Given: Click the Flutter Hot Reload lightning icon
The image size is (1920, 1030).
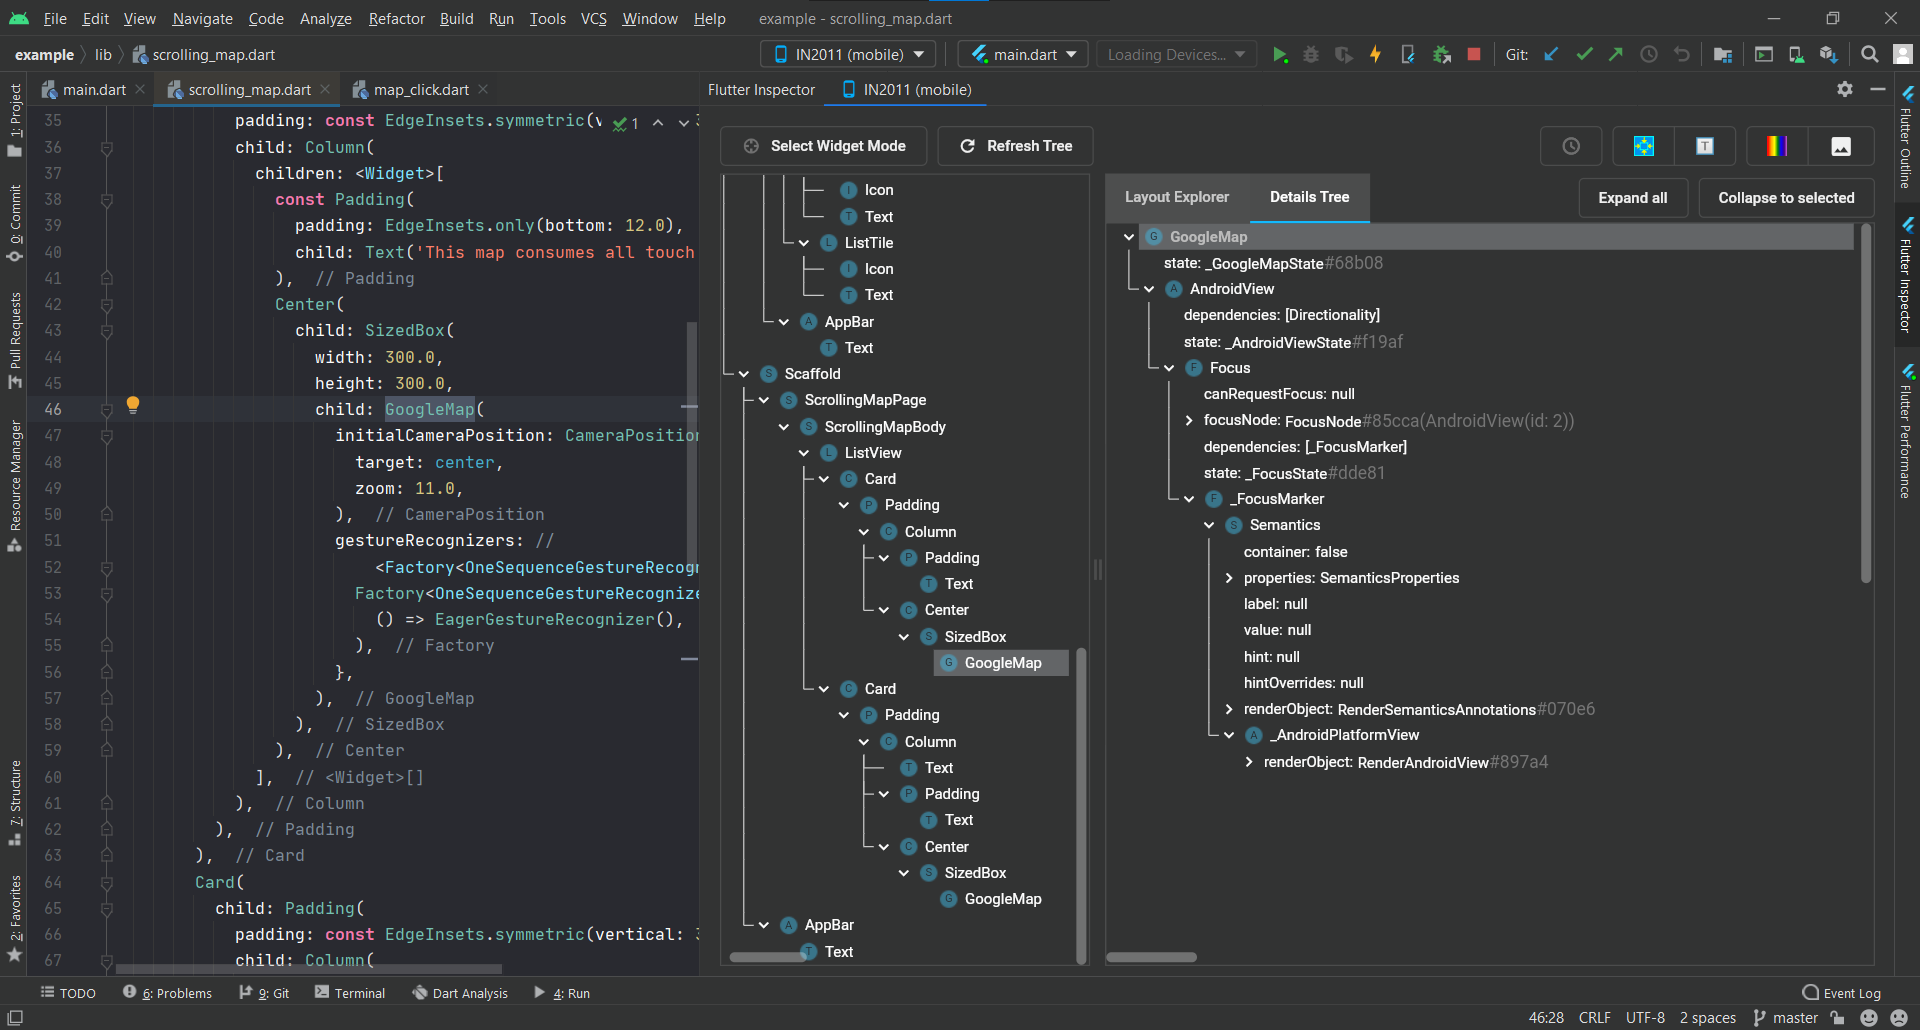Looking at the screenshot, I should 1375,55.
